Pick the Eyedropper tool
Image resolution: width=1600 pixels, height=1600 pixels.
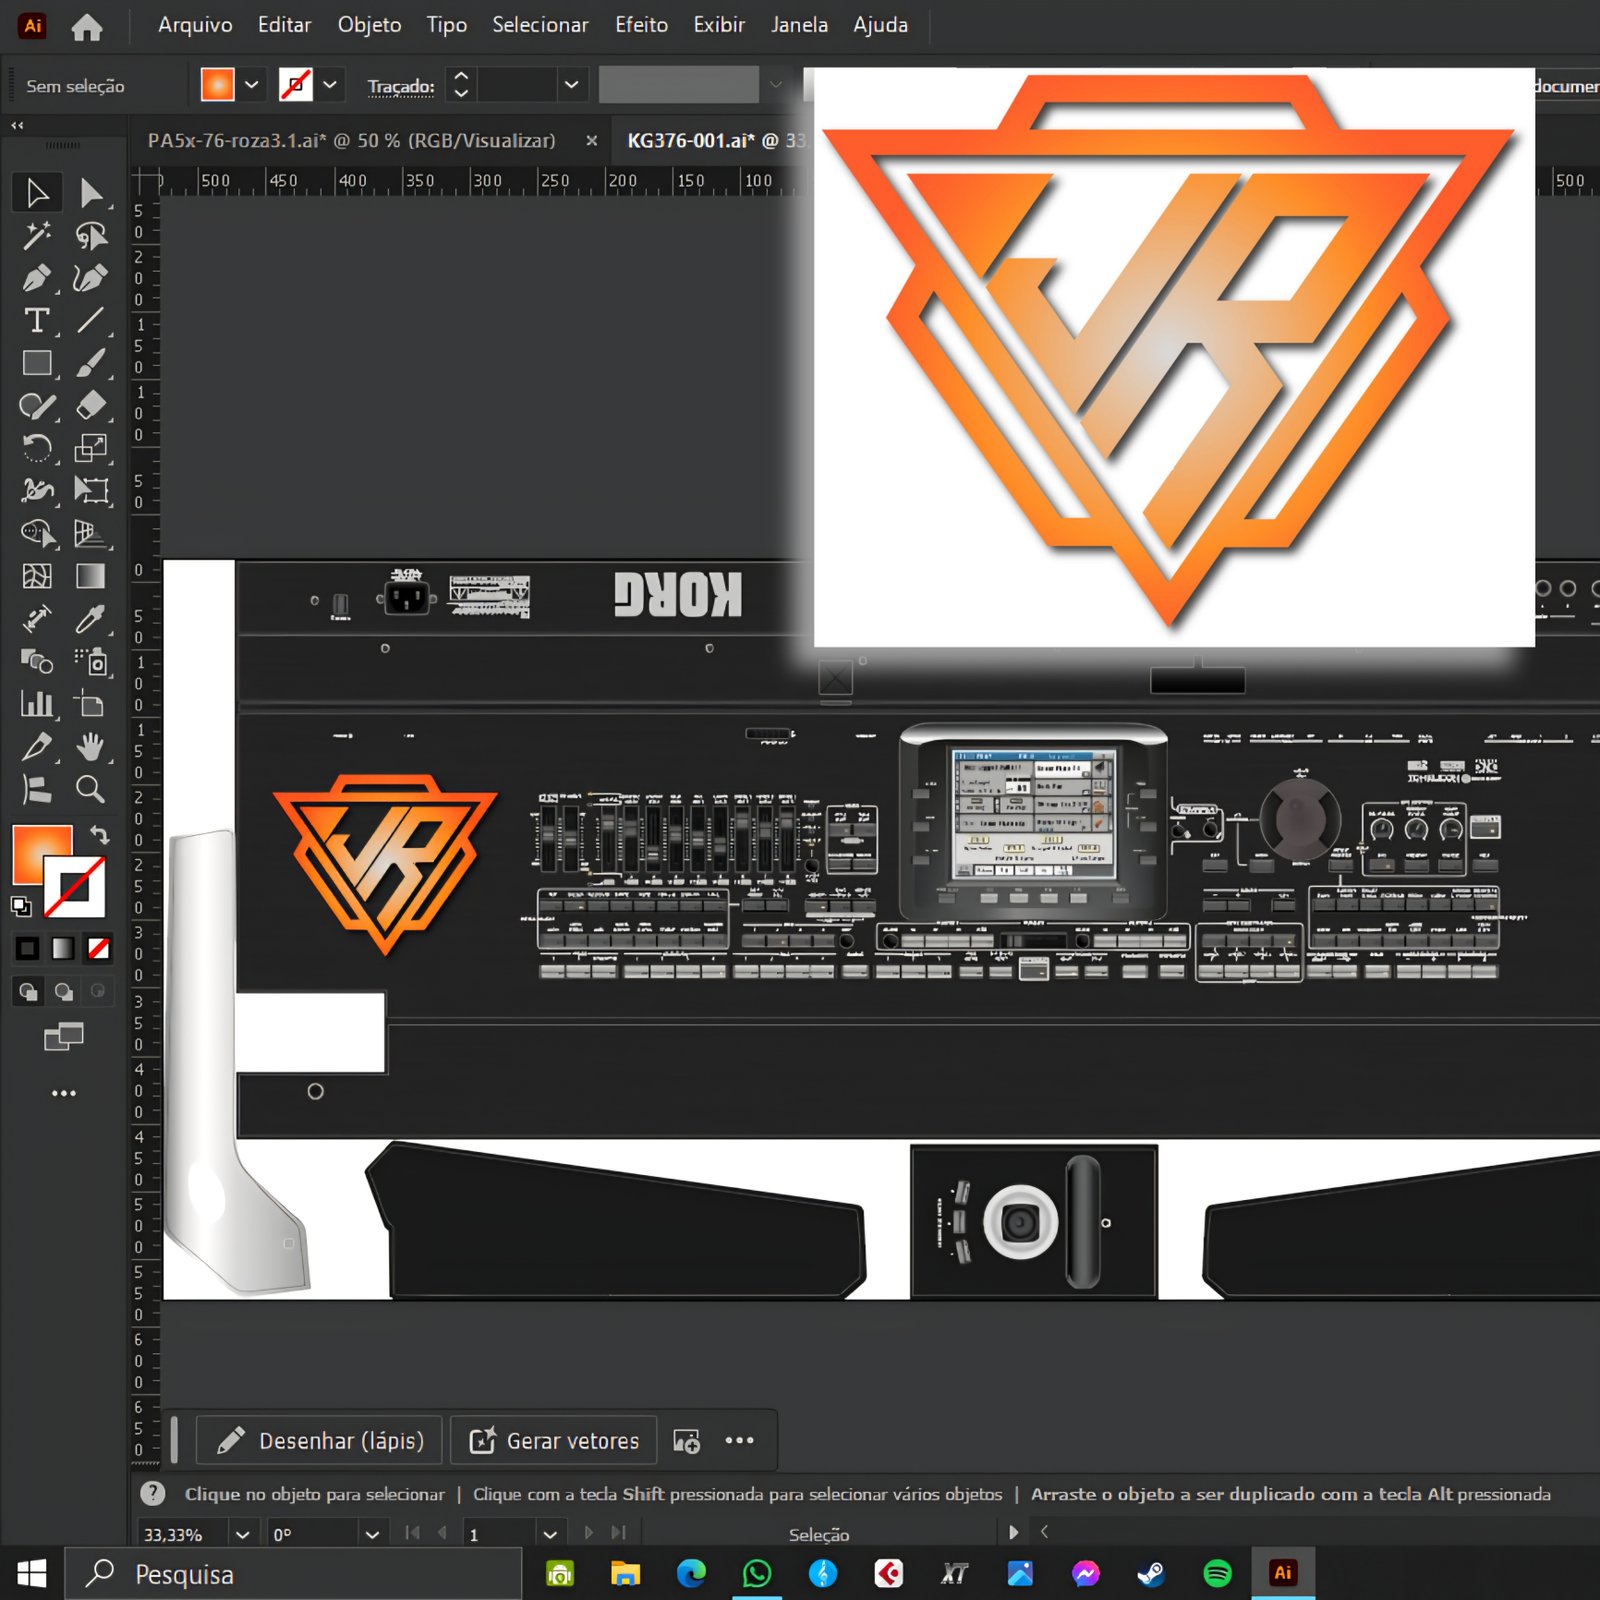click(x=90, y=619)
